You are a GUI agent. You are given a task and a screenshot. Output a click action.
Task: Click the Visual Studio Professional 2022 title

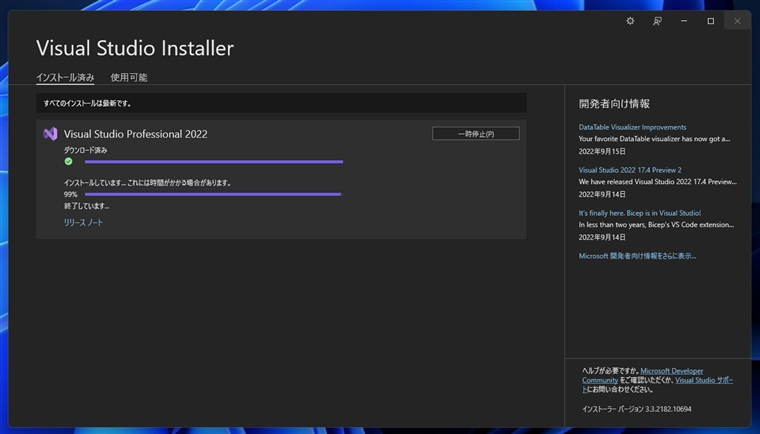[136, 134]
